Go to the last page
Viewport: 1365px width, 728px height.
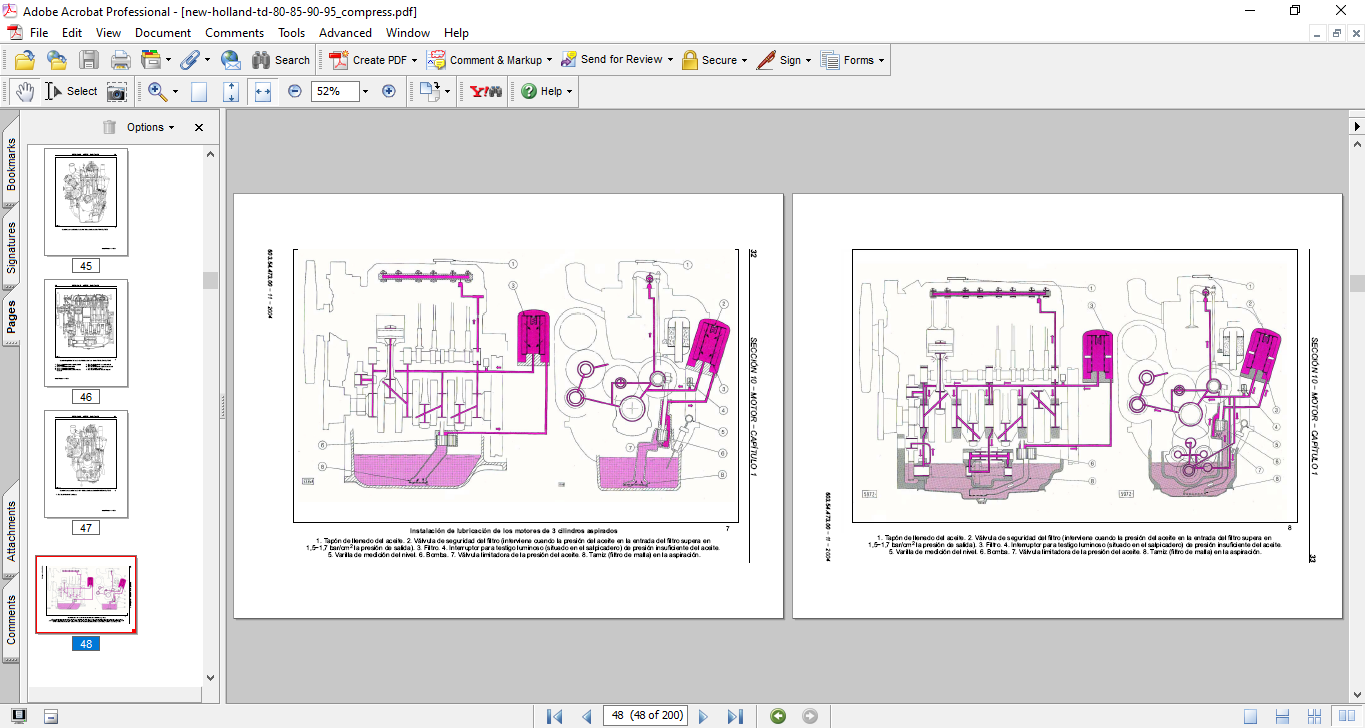point(735,716)
